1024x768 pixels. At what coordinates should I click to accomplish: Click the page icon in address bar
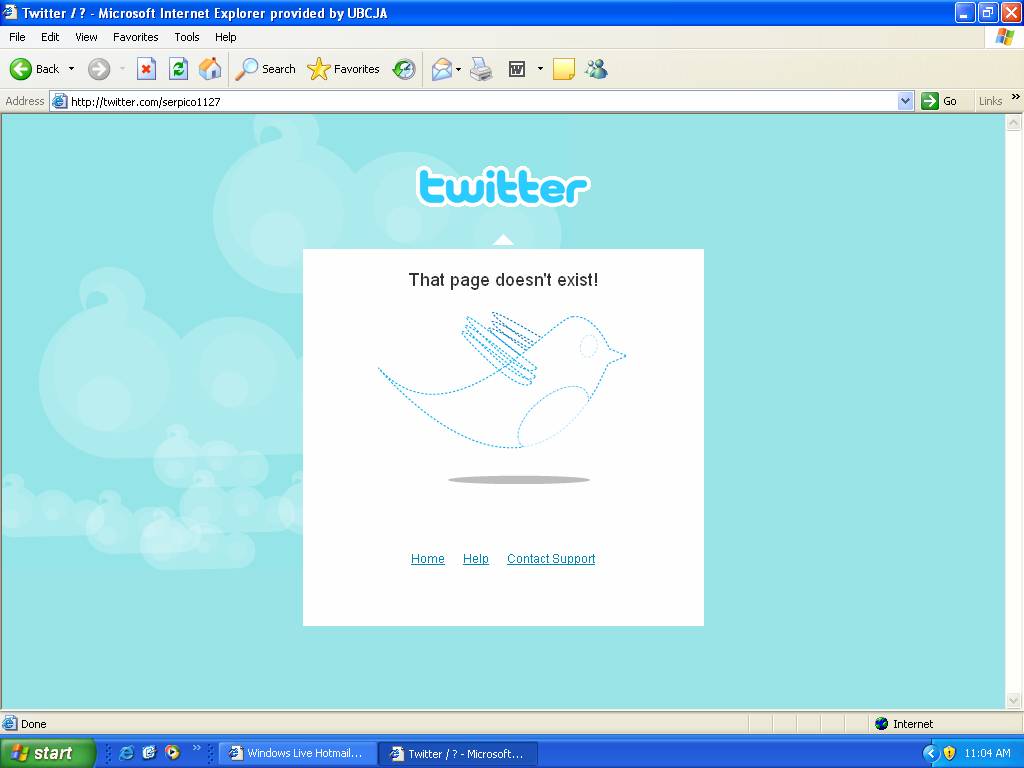point(59,101)
